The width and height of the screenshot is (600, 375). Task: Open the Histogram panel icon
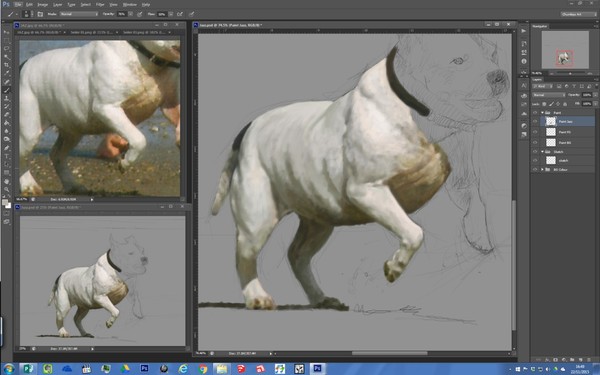pos(524,113)
